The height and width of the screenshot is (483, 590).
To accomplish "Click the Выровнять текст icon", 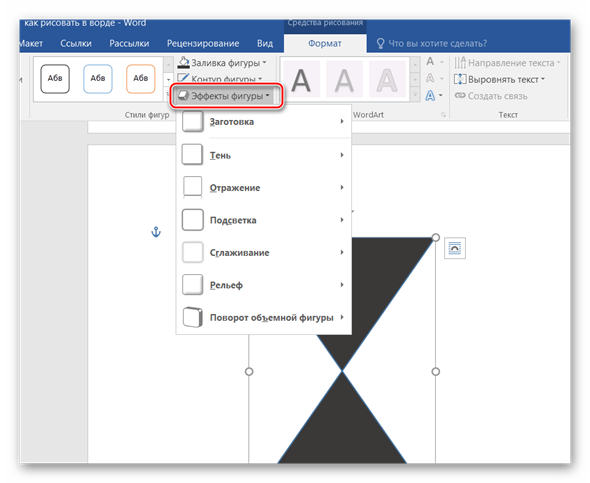I will coord(460,79).
